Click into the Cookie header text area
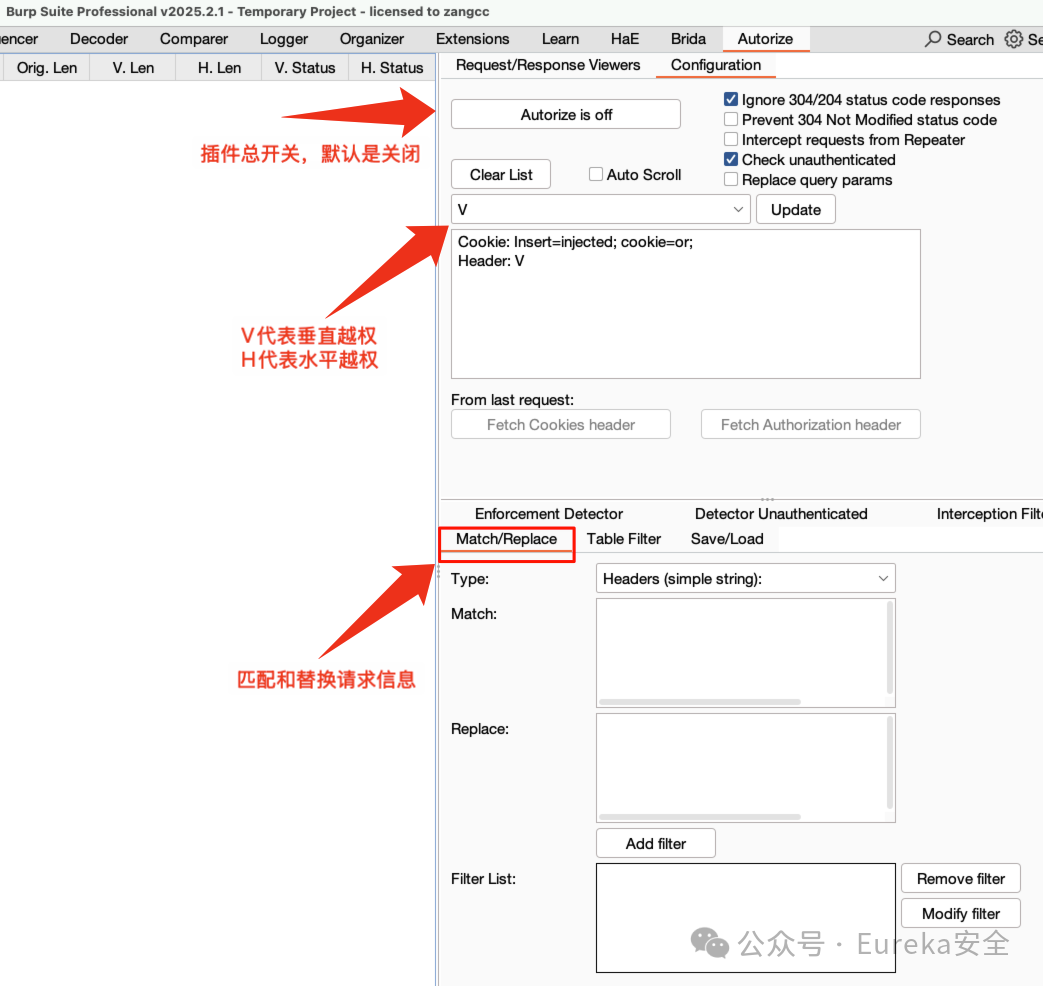The width and height of the screenshot is (1043, 986). 686,304
